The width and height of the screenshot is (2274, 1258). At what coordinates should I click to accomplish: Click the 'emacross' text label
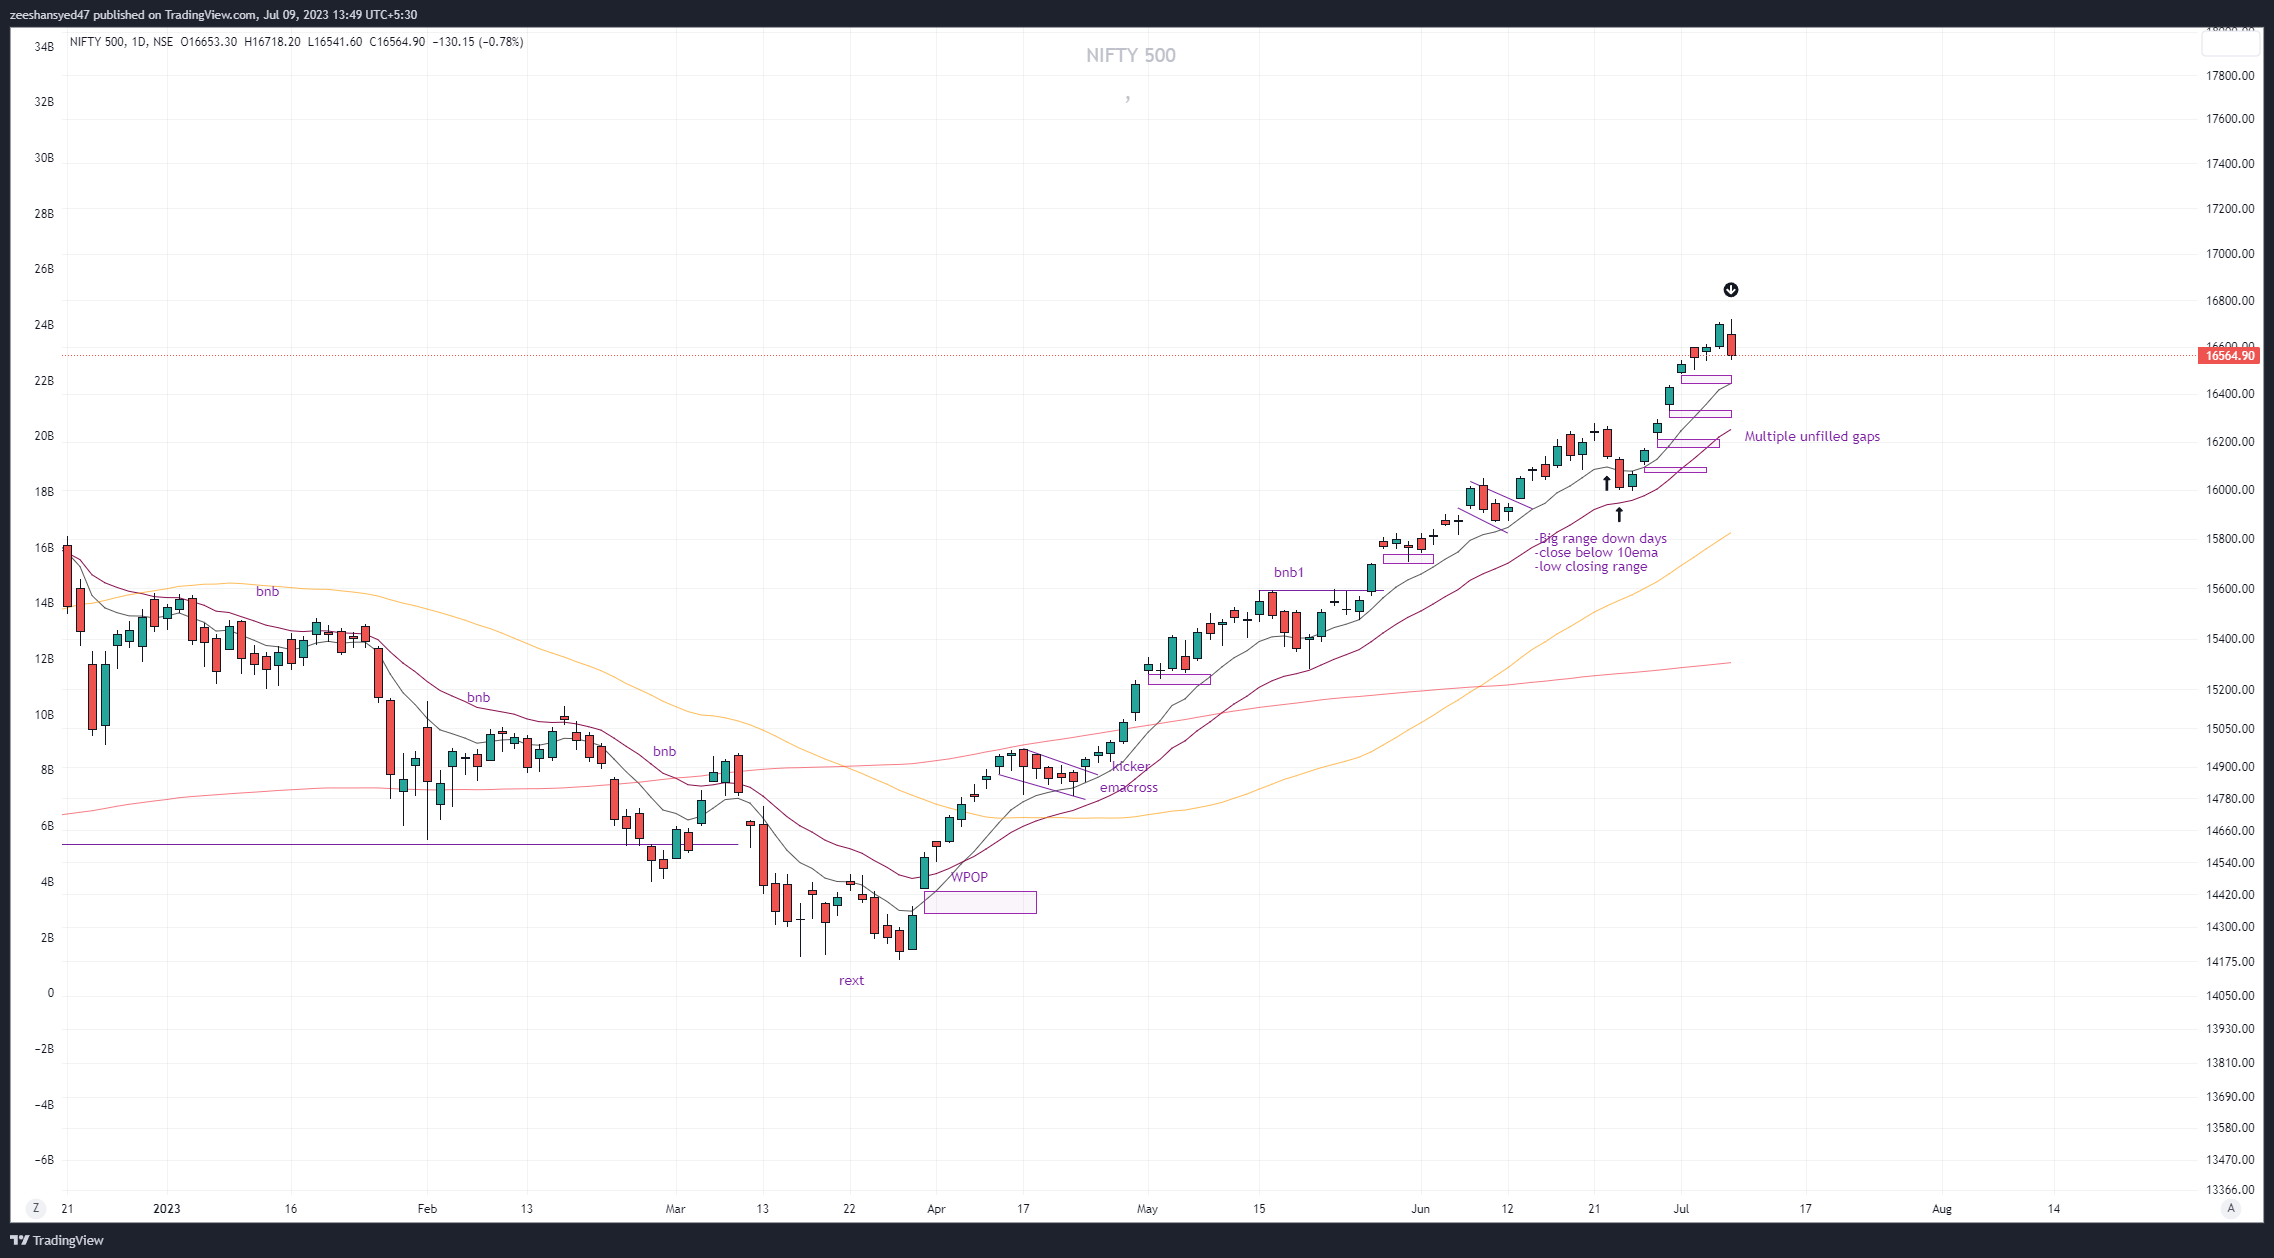pyautogui.click(x=1128, y=788)
